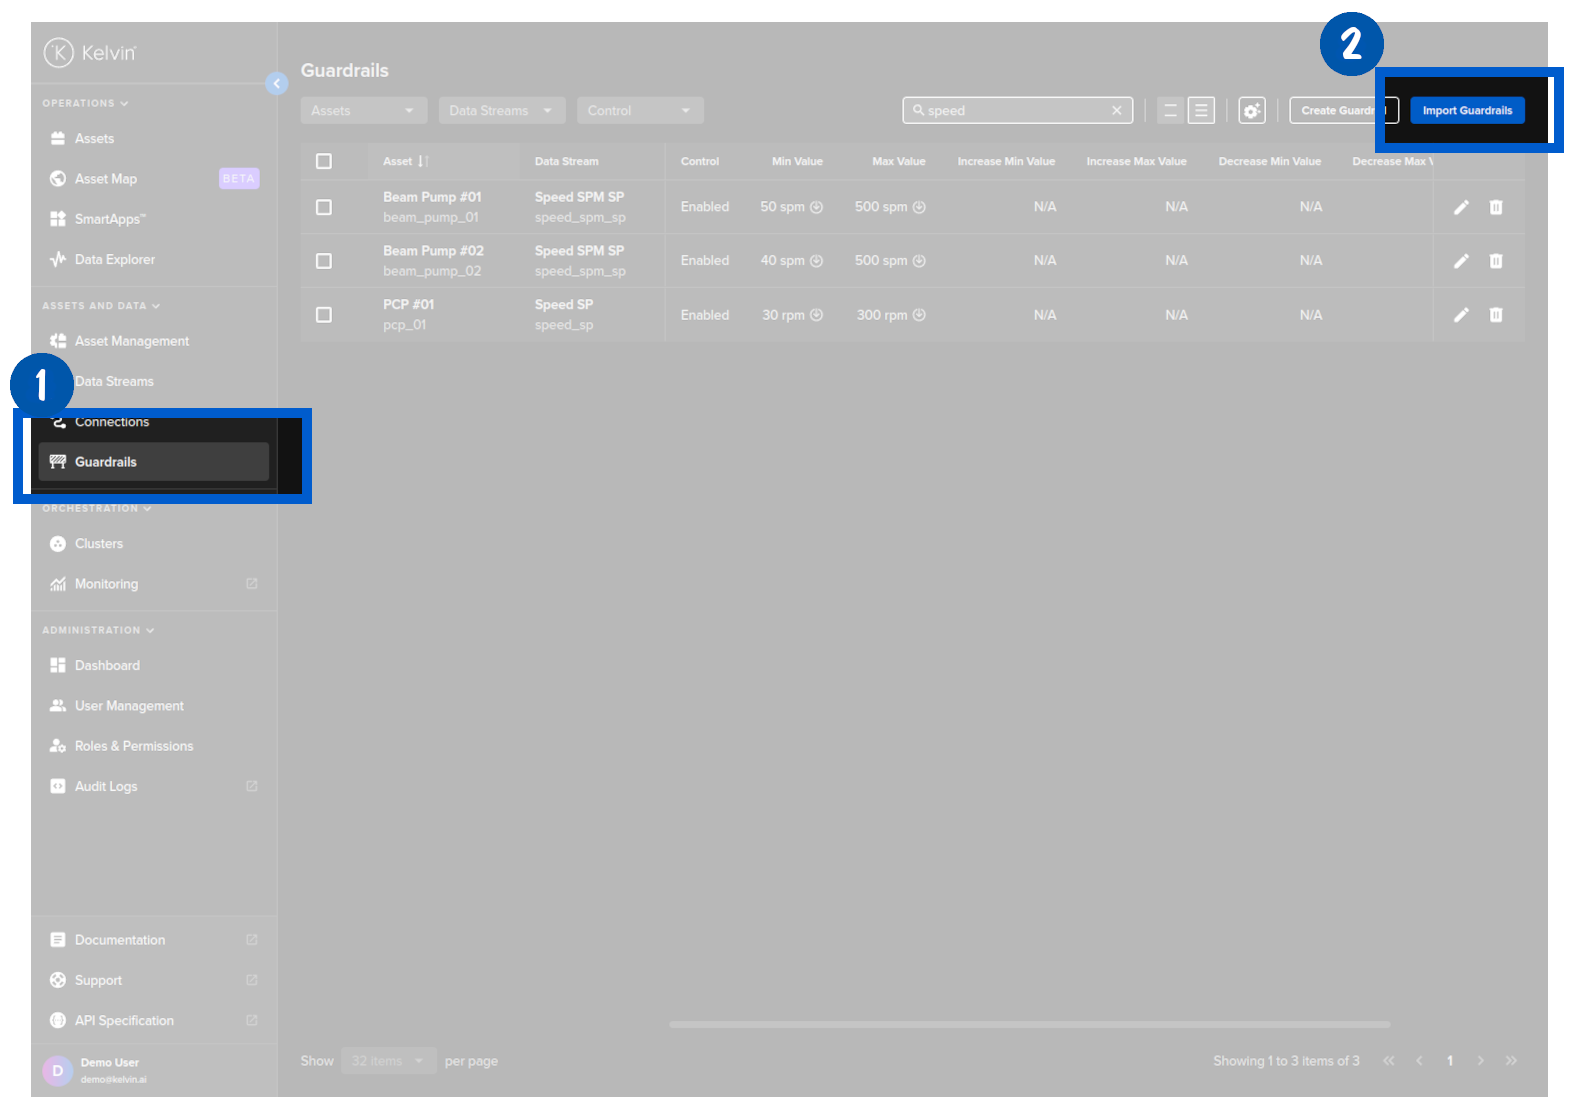Collapse the sidebar with the arrow button
The width and height of the screenshot is (1580, 1120).
[x=277, y=84]
